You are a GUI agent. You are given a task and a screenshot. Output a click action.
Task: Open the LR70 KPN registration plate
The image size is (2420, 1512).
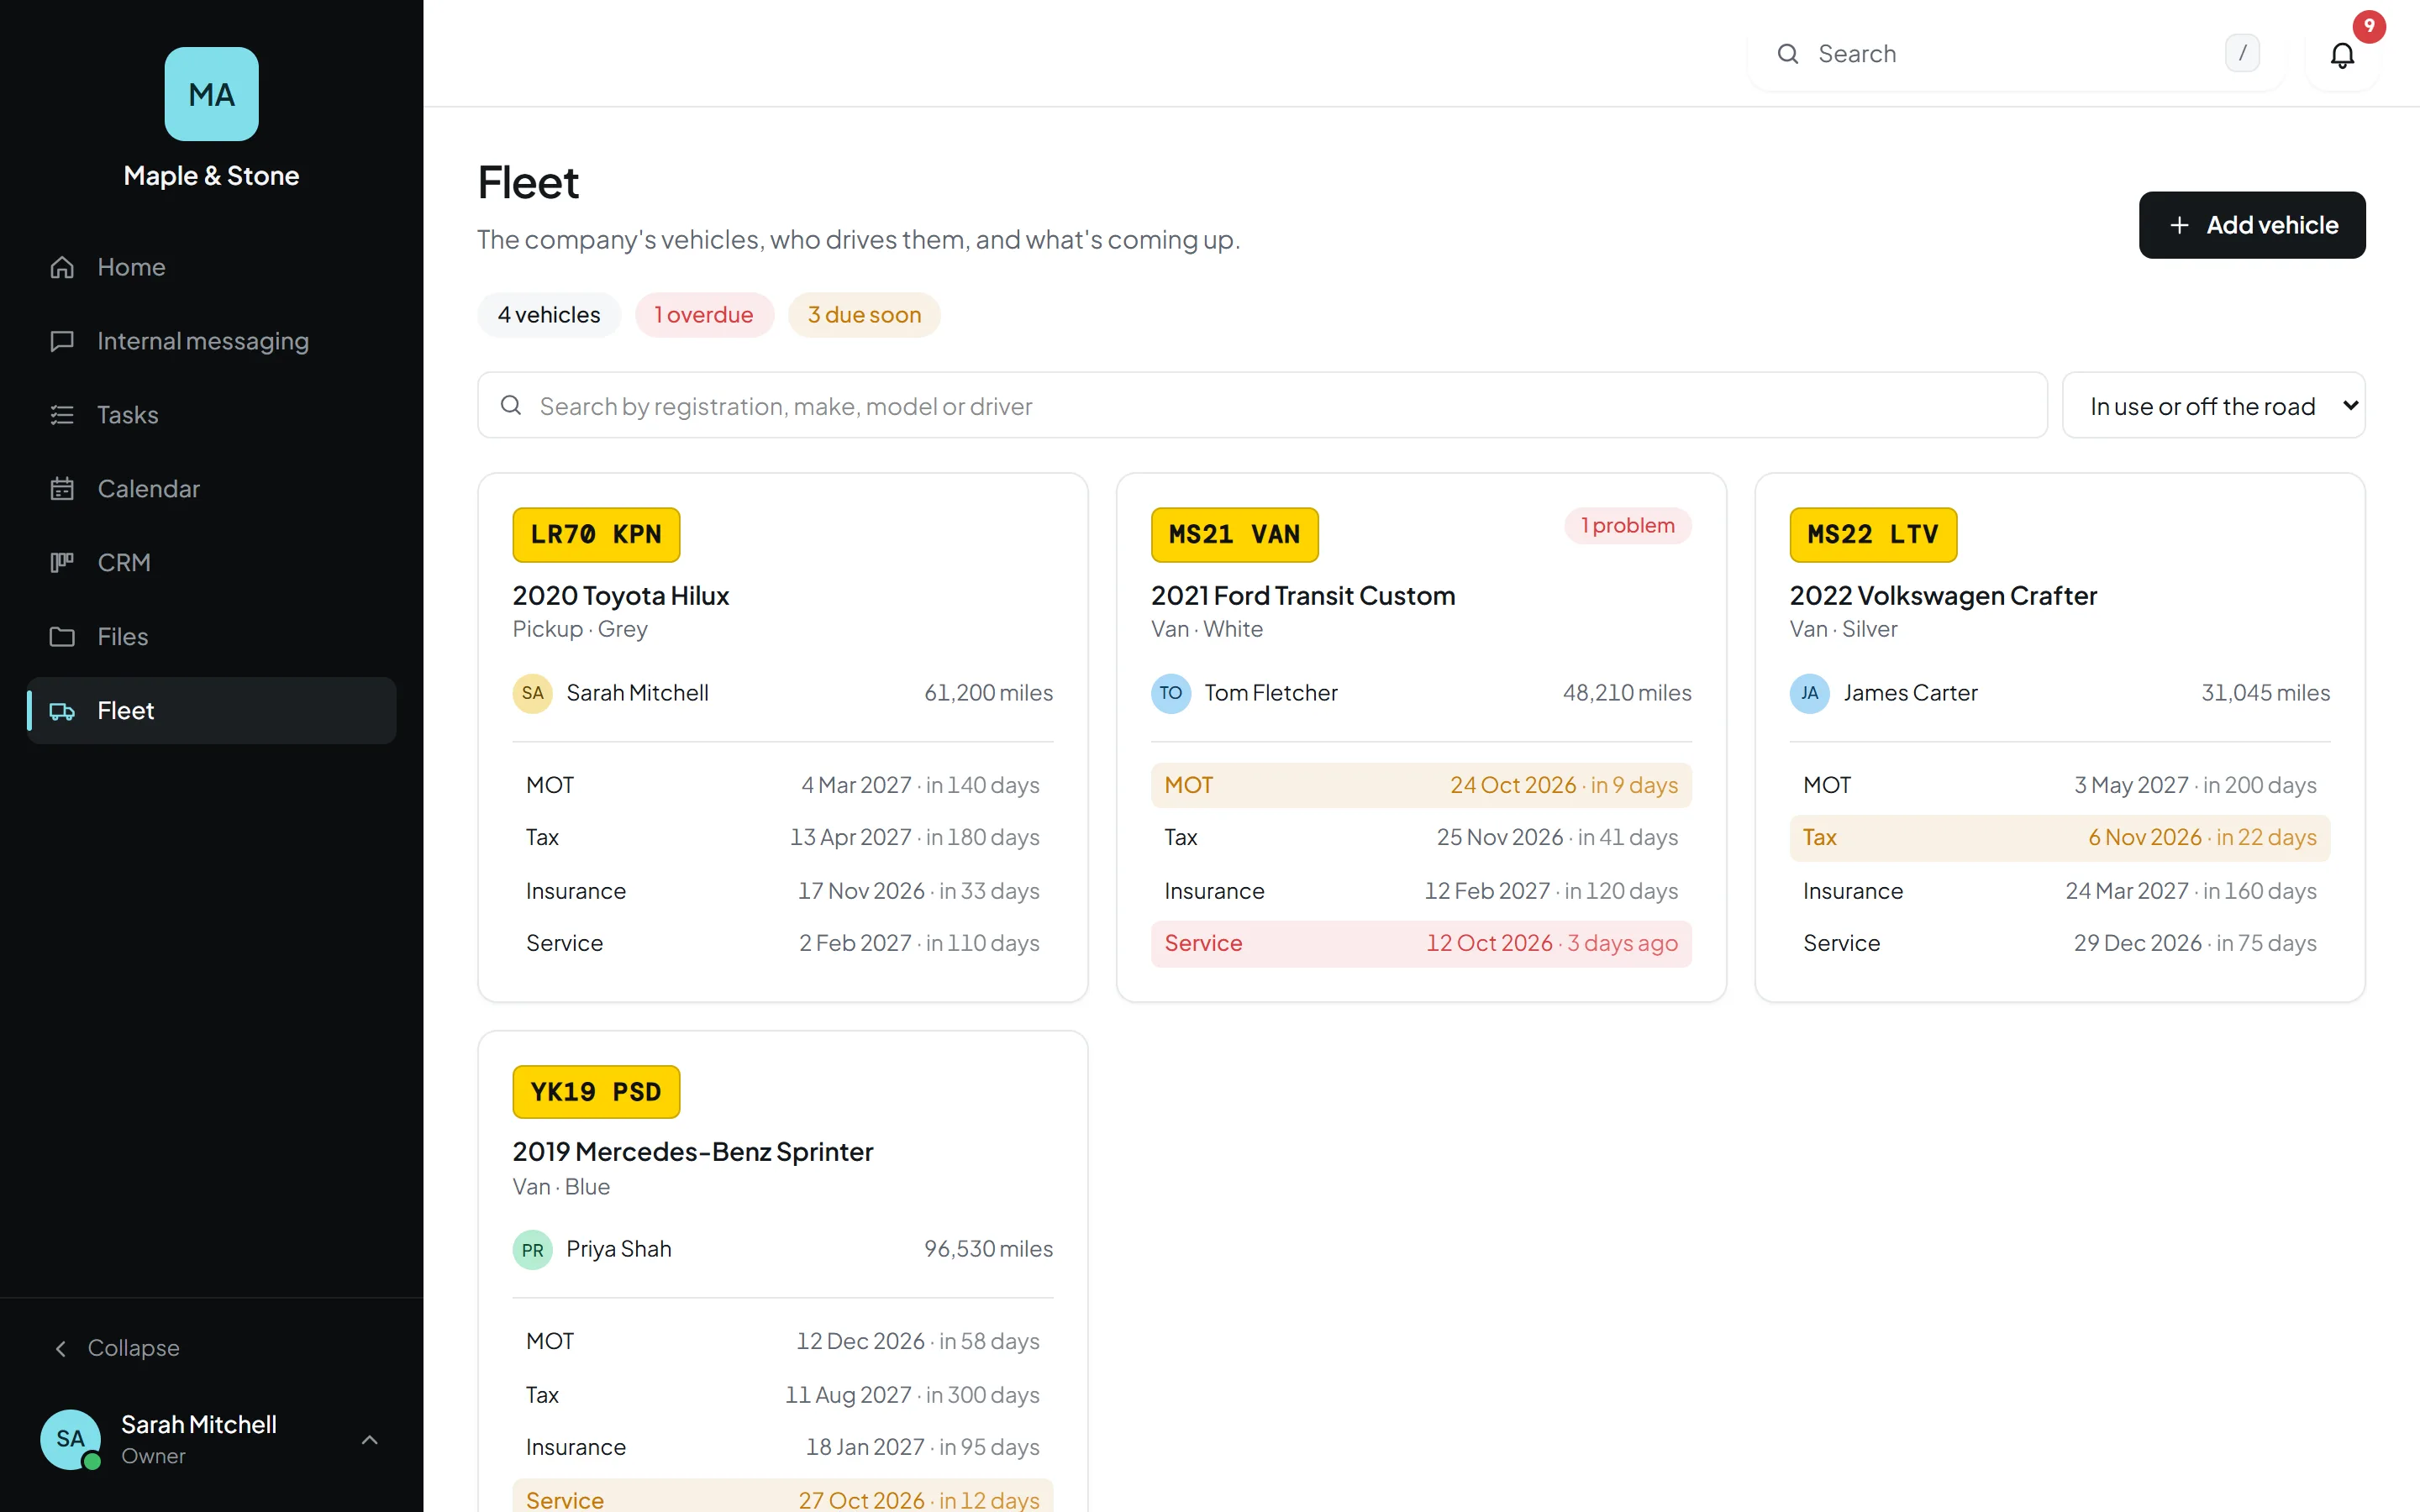pyautogui.click(x=596, y=535)
